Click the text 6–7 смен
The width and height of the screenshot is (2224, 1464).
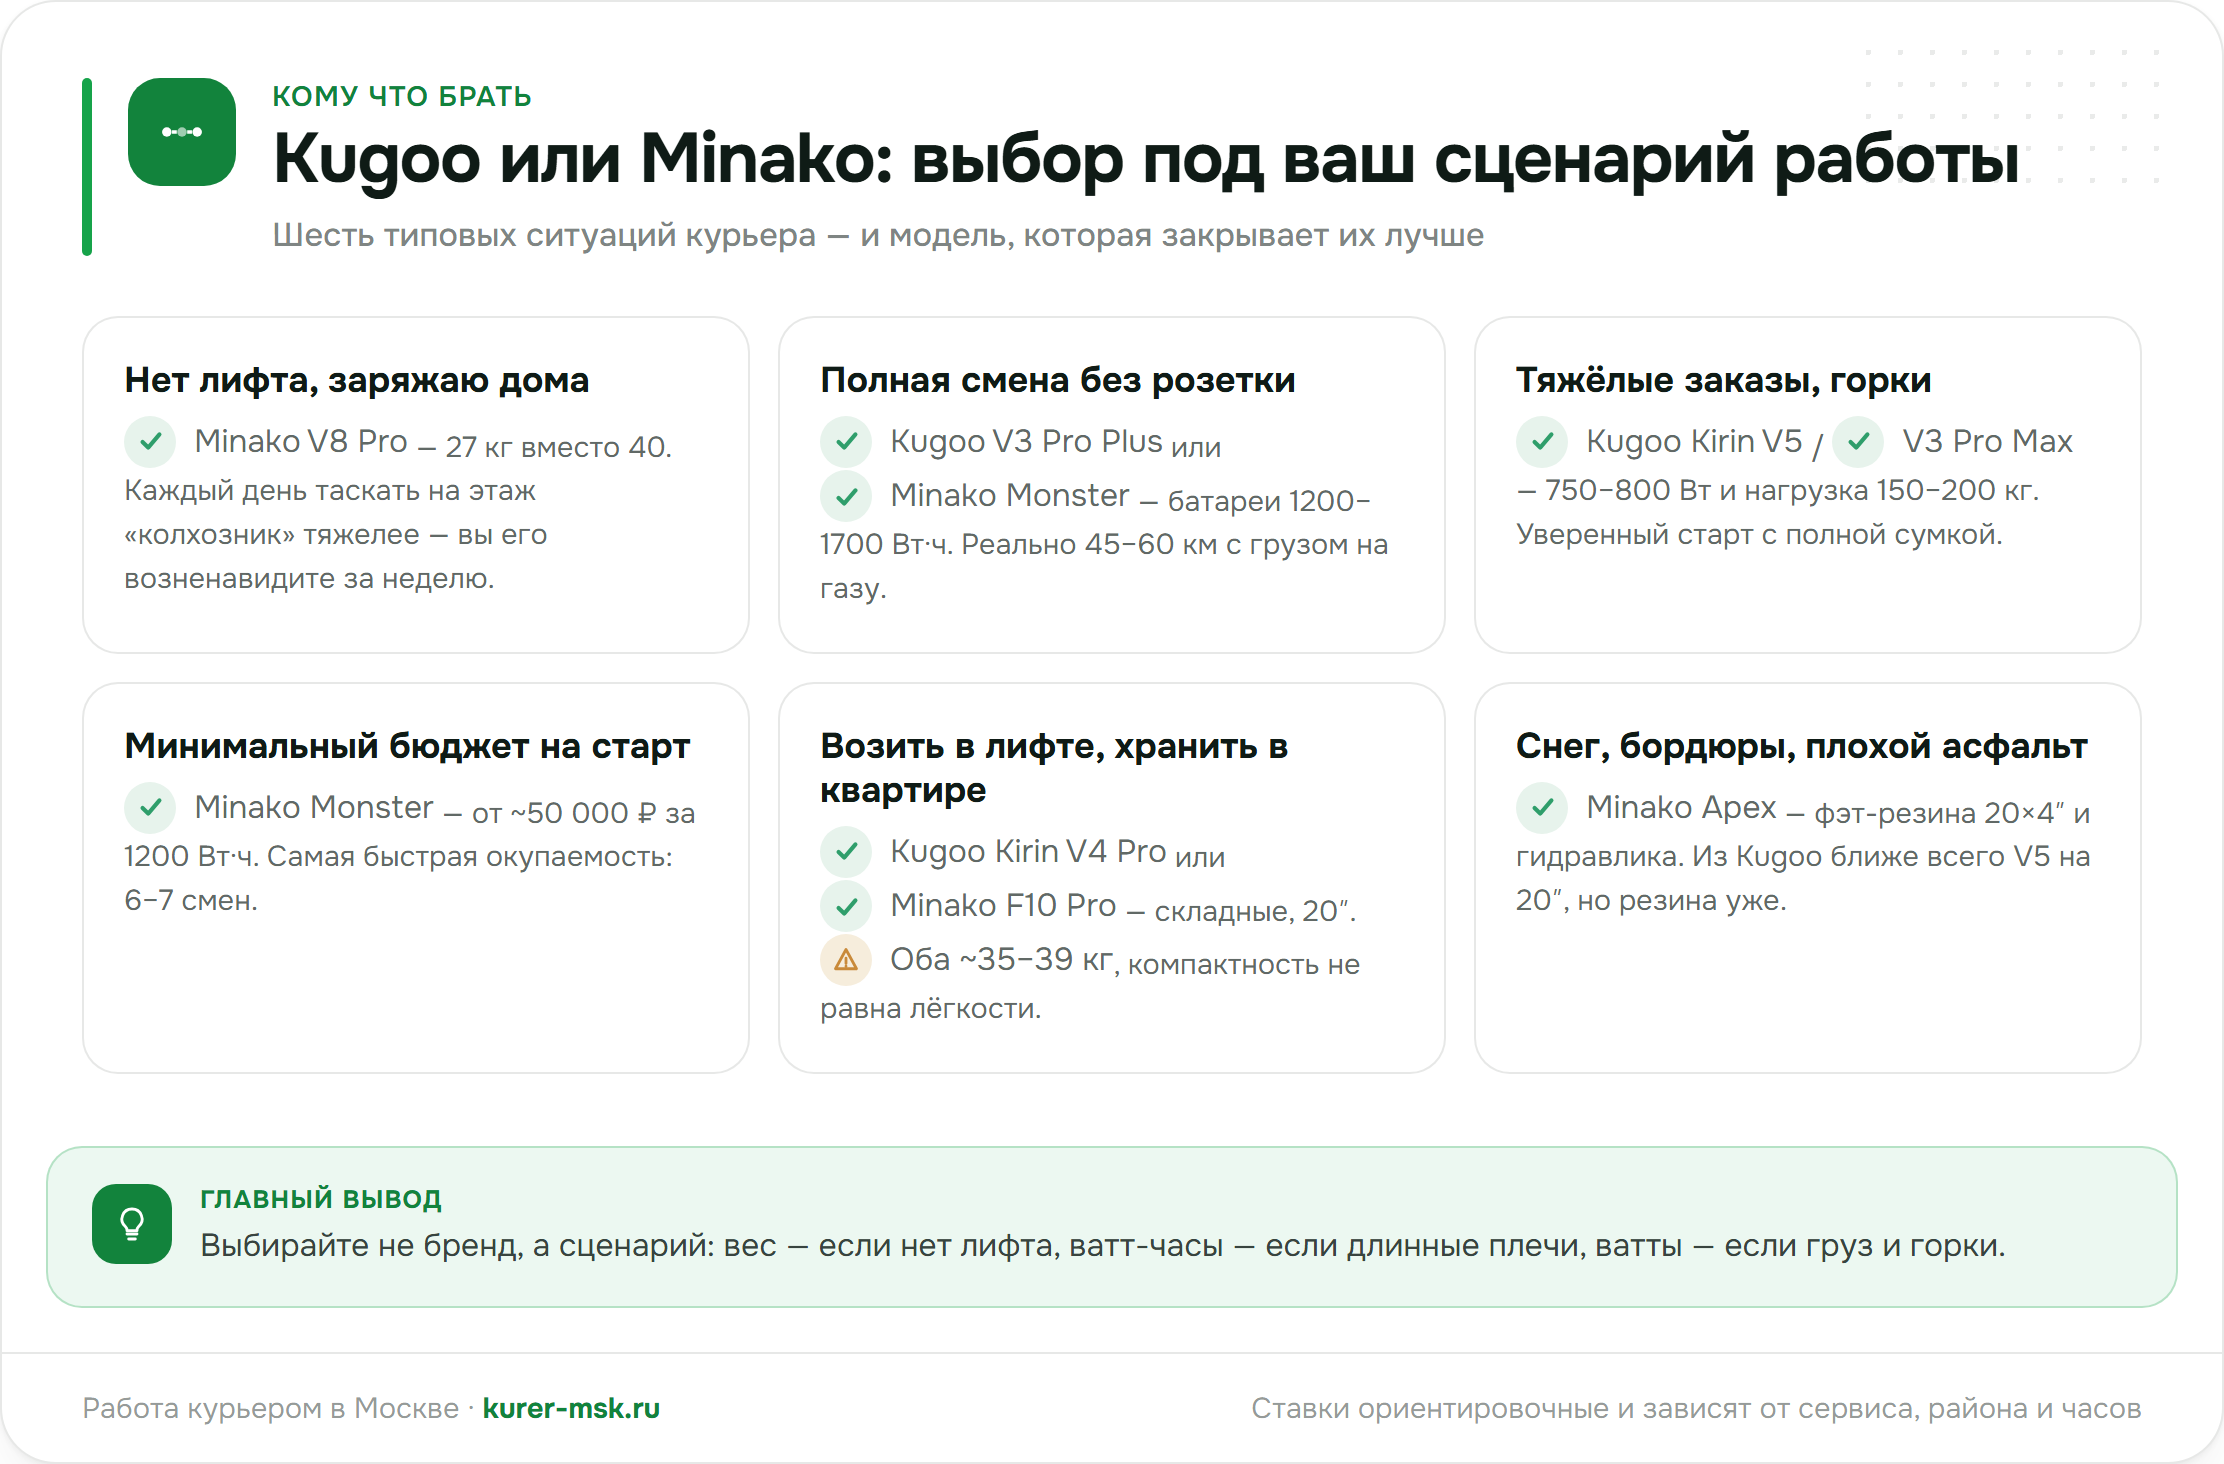(191, 901)
